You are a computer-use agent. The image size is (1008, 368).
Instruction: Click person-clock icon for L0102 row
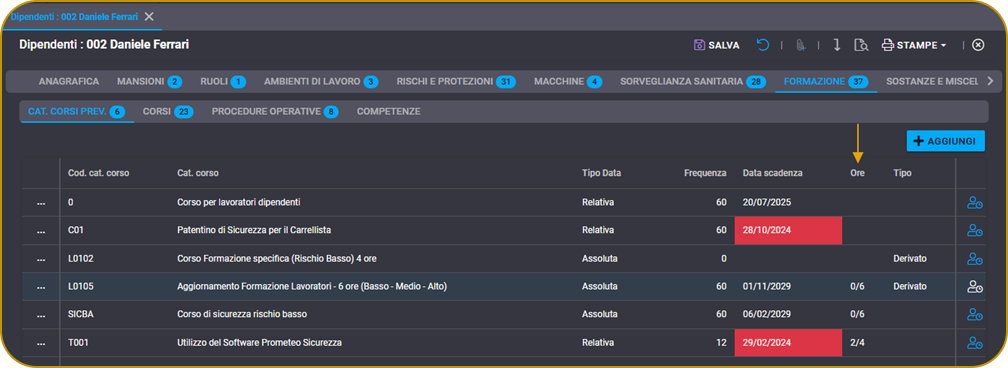[975, 259]
